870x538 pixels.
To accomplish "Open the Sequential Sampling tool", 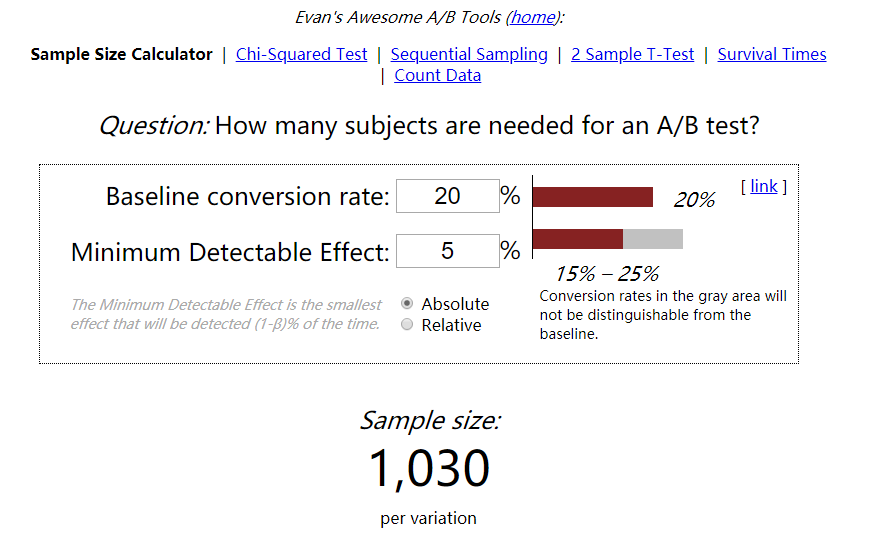I will tap(469, 54).
